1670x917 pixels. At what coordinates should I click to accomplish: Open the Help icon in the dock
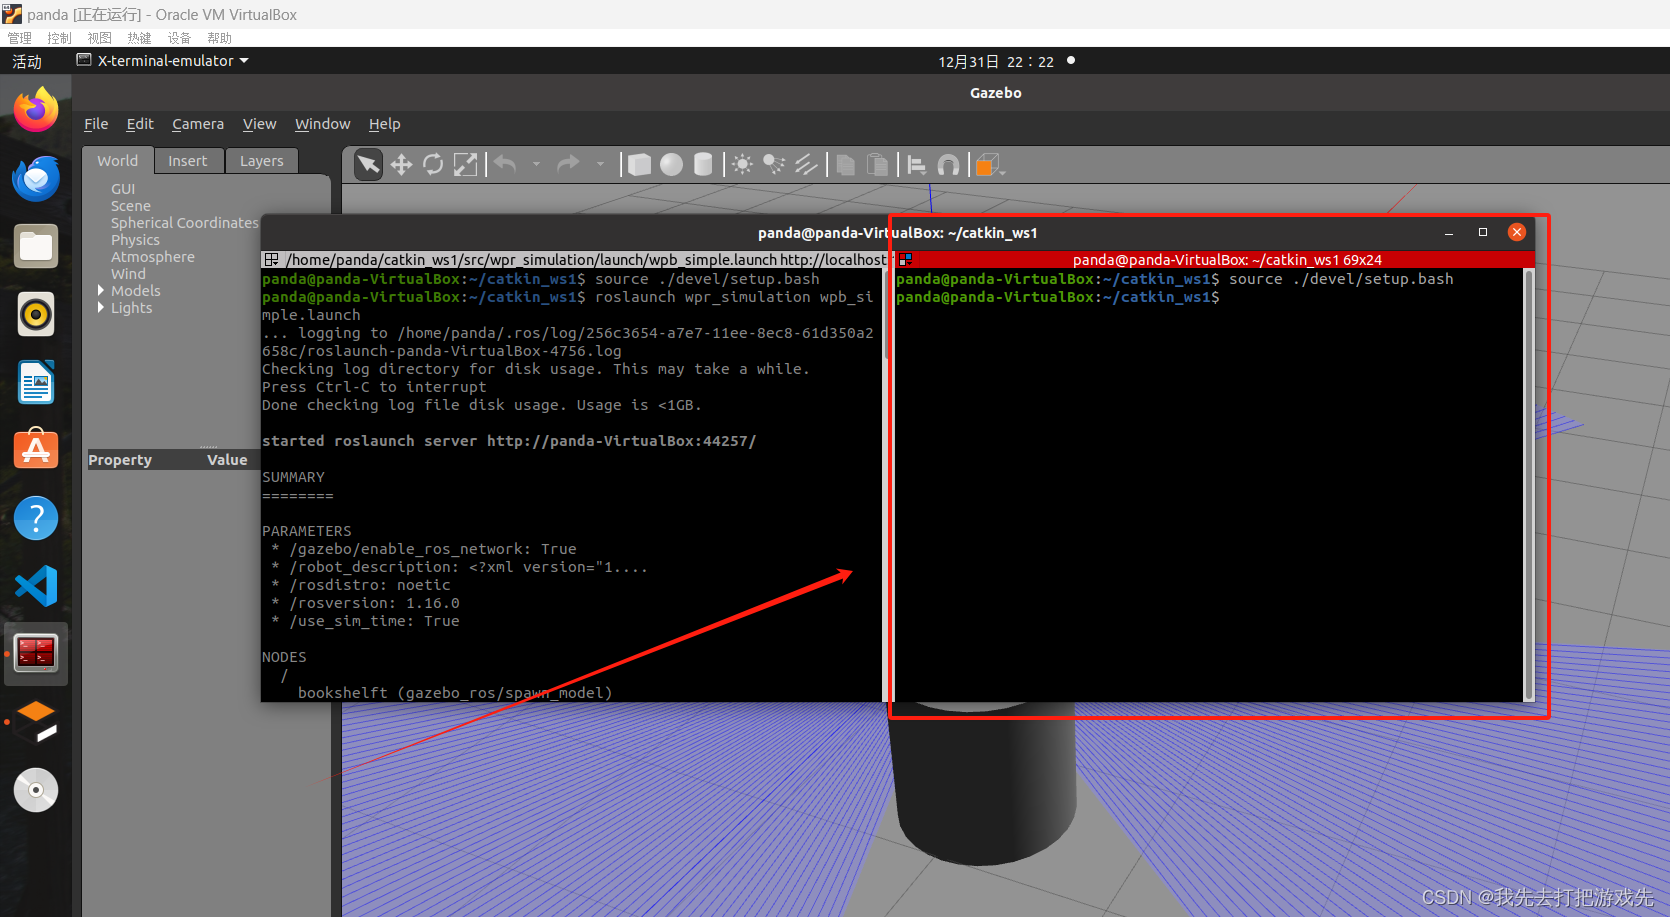(36, 518)
